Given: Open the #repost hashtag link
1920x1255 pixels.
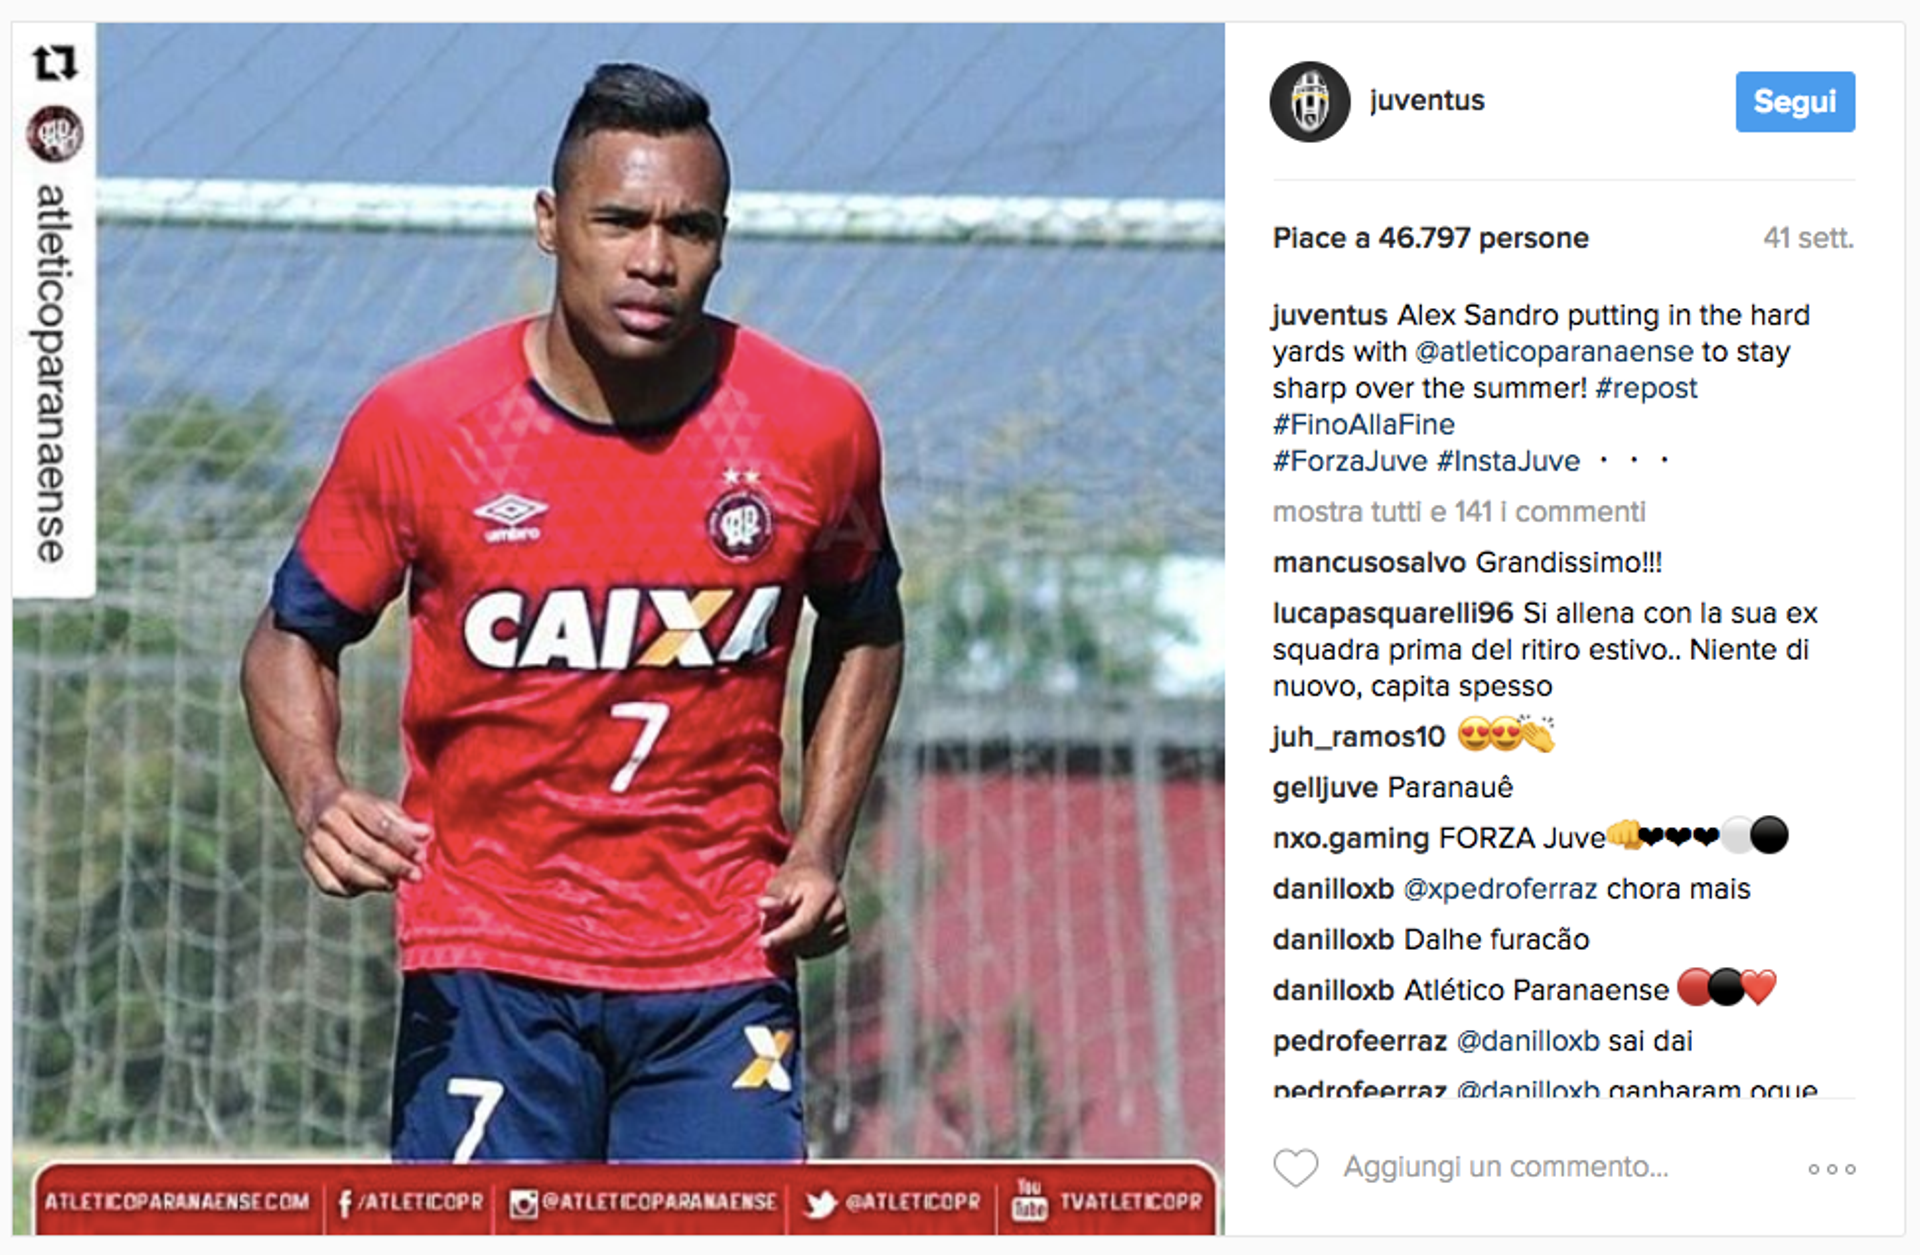Looking at the screenshot, I should pyautogui.click(x=1646, y=388).
